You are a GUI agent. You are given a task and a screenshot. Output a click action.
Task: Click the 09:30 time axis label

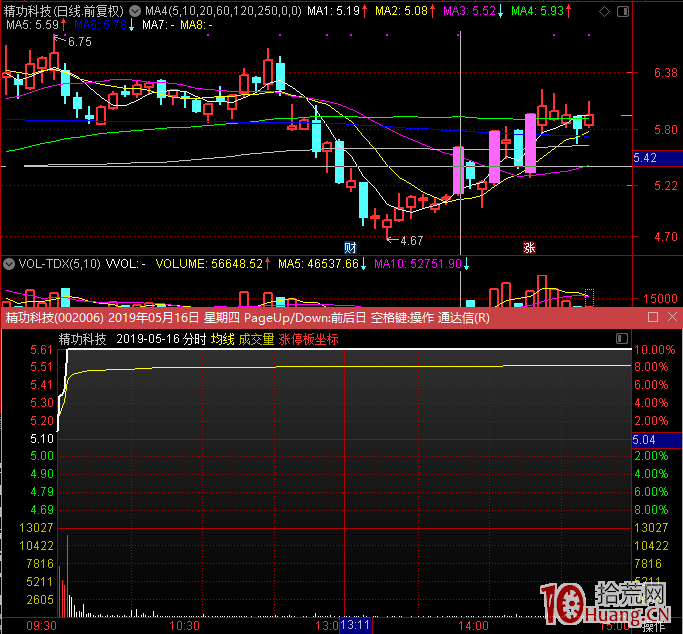pos(41,626)
